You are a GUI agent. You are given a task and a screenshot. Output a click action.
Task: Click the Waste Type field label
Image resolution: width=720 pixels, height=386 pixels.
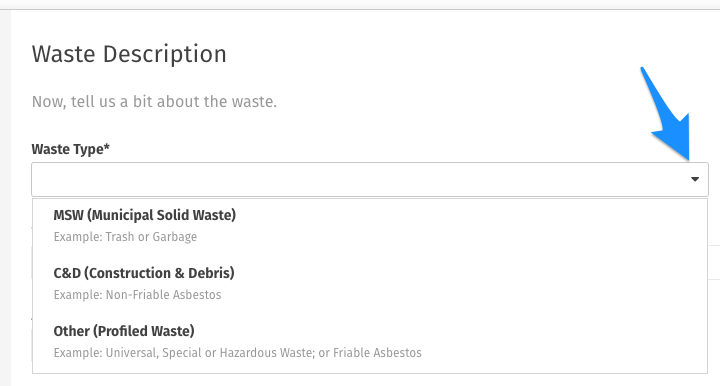pos(70,149)
